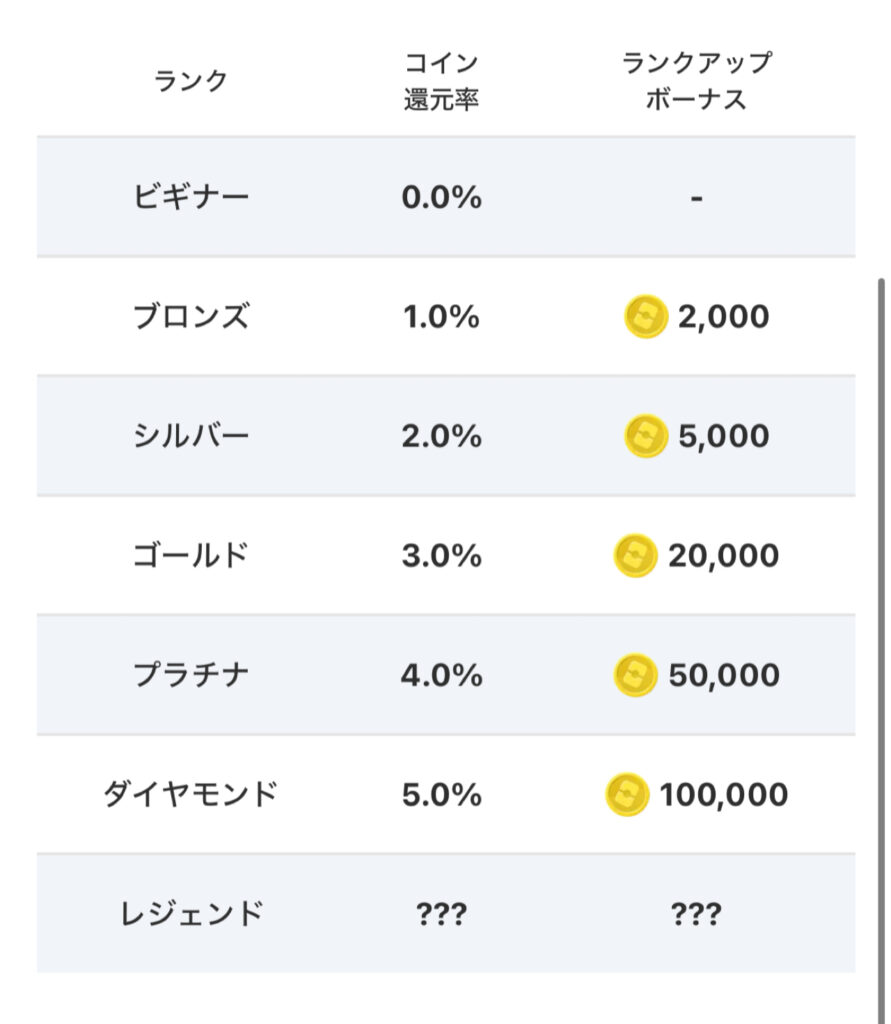Click the 3.0% rate for ゴールド
The image size is (891, 1024).
(441, 556)
